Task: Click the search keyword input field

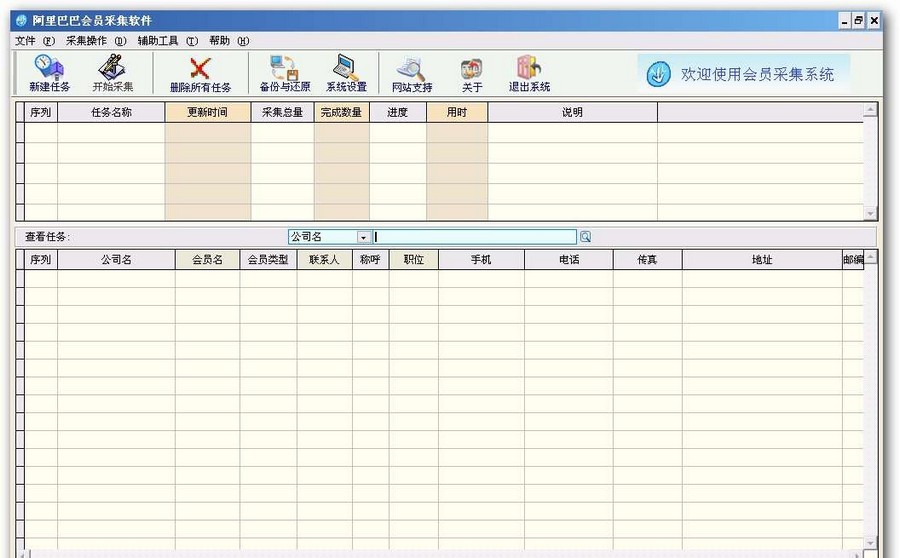Action: [x=475, y=237]
